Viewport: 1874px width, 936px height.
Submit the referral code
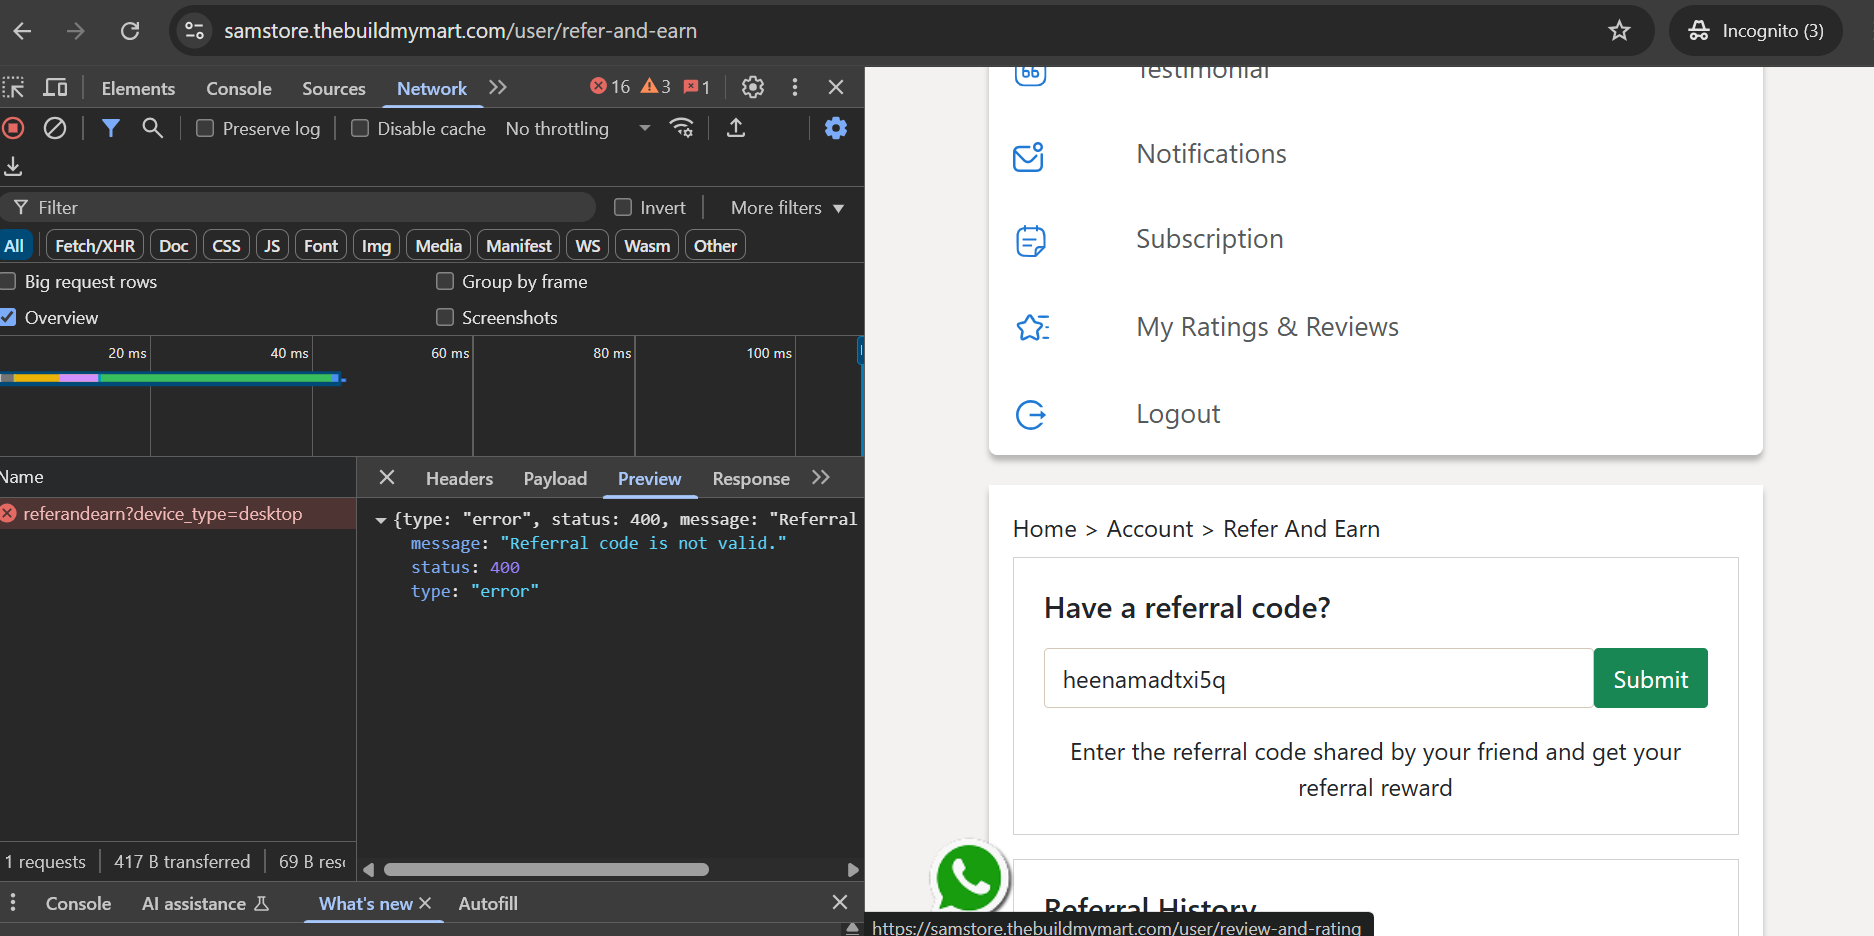[x=1650, y=679]
